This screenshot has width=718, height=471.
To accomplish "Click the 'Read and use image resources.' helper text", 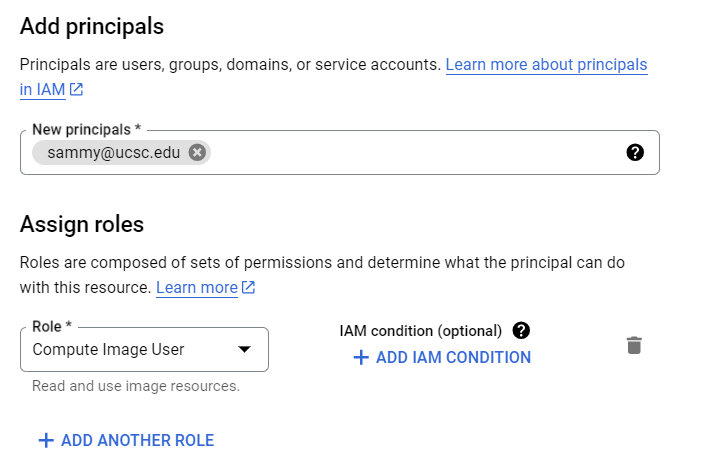I will tap(136, 386).
